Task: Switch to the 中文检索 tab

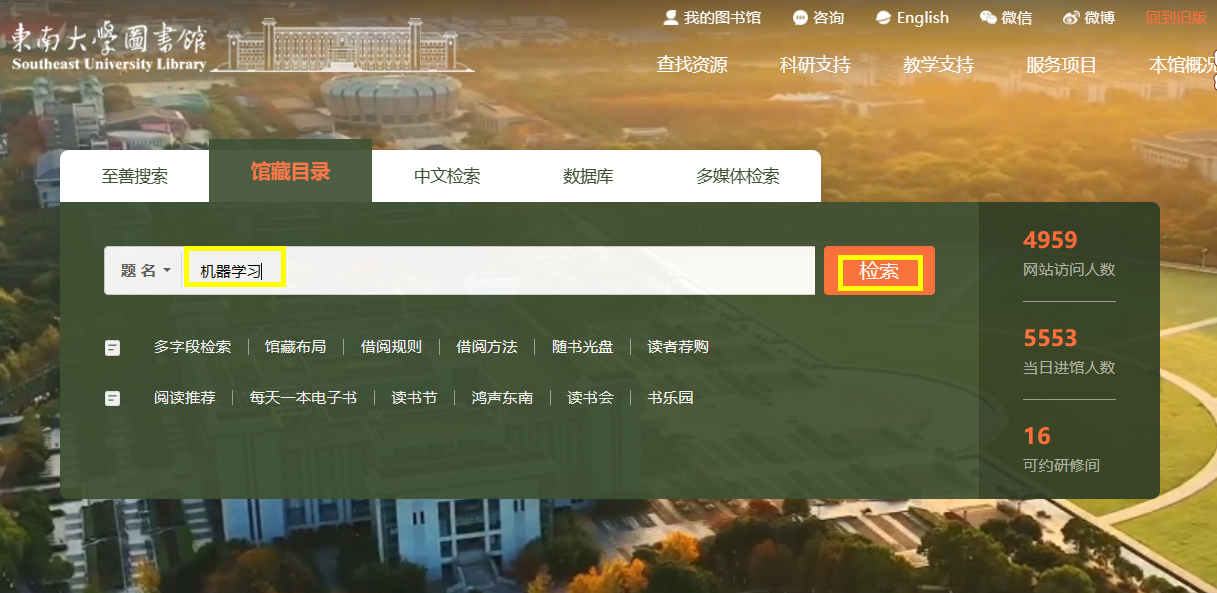Action: (447, 176)
